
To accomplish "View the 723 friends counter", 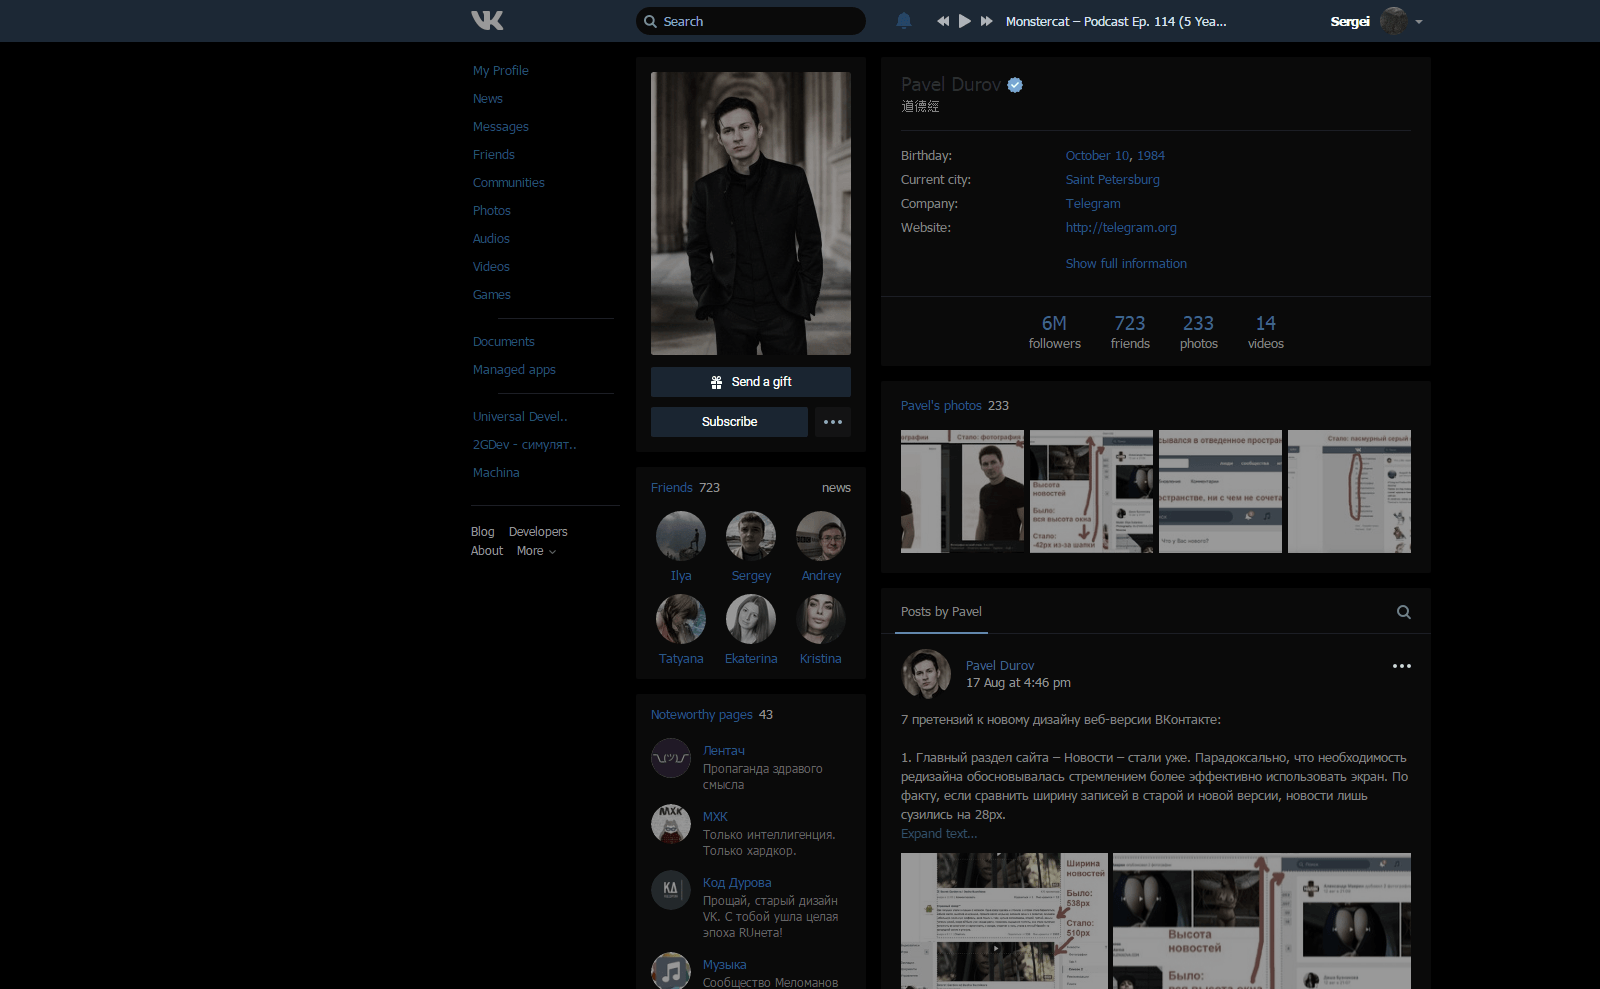I will 1130,332.
